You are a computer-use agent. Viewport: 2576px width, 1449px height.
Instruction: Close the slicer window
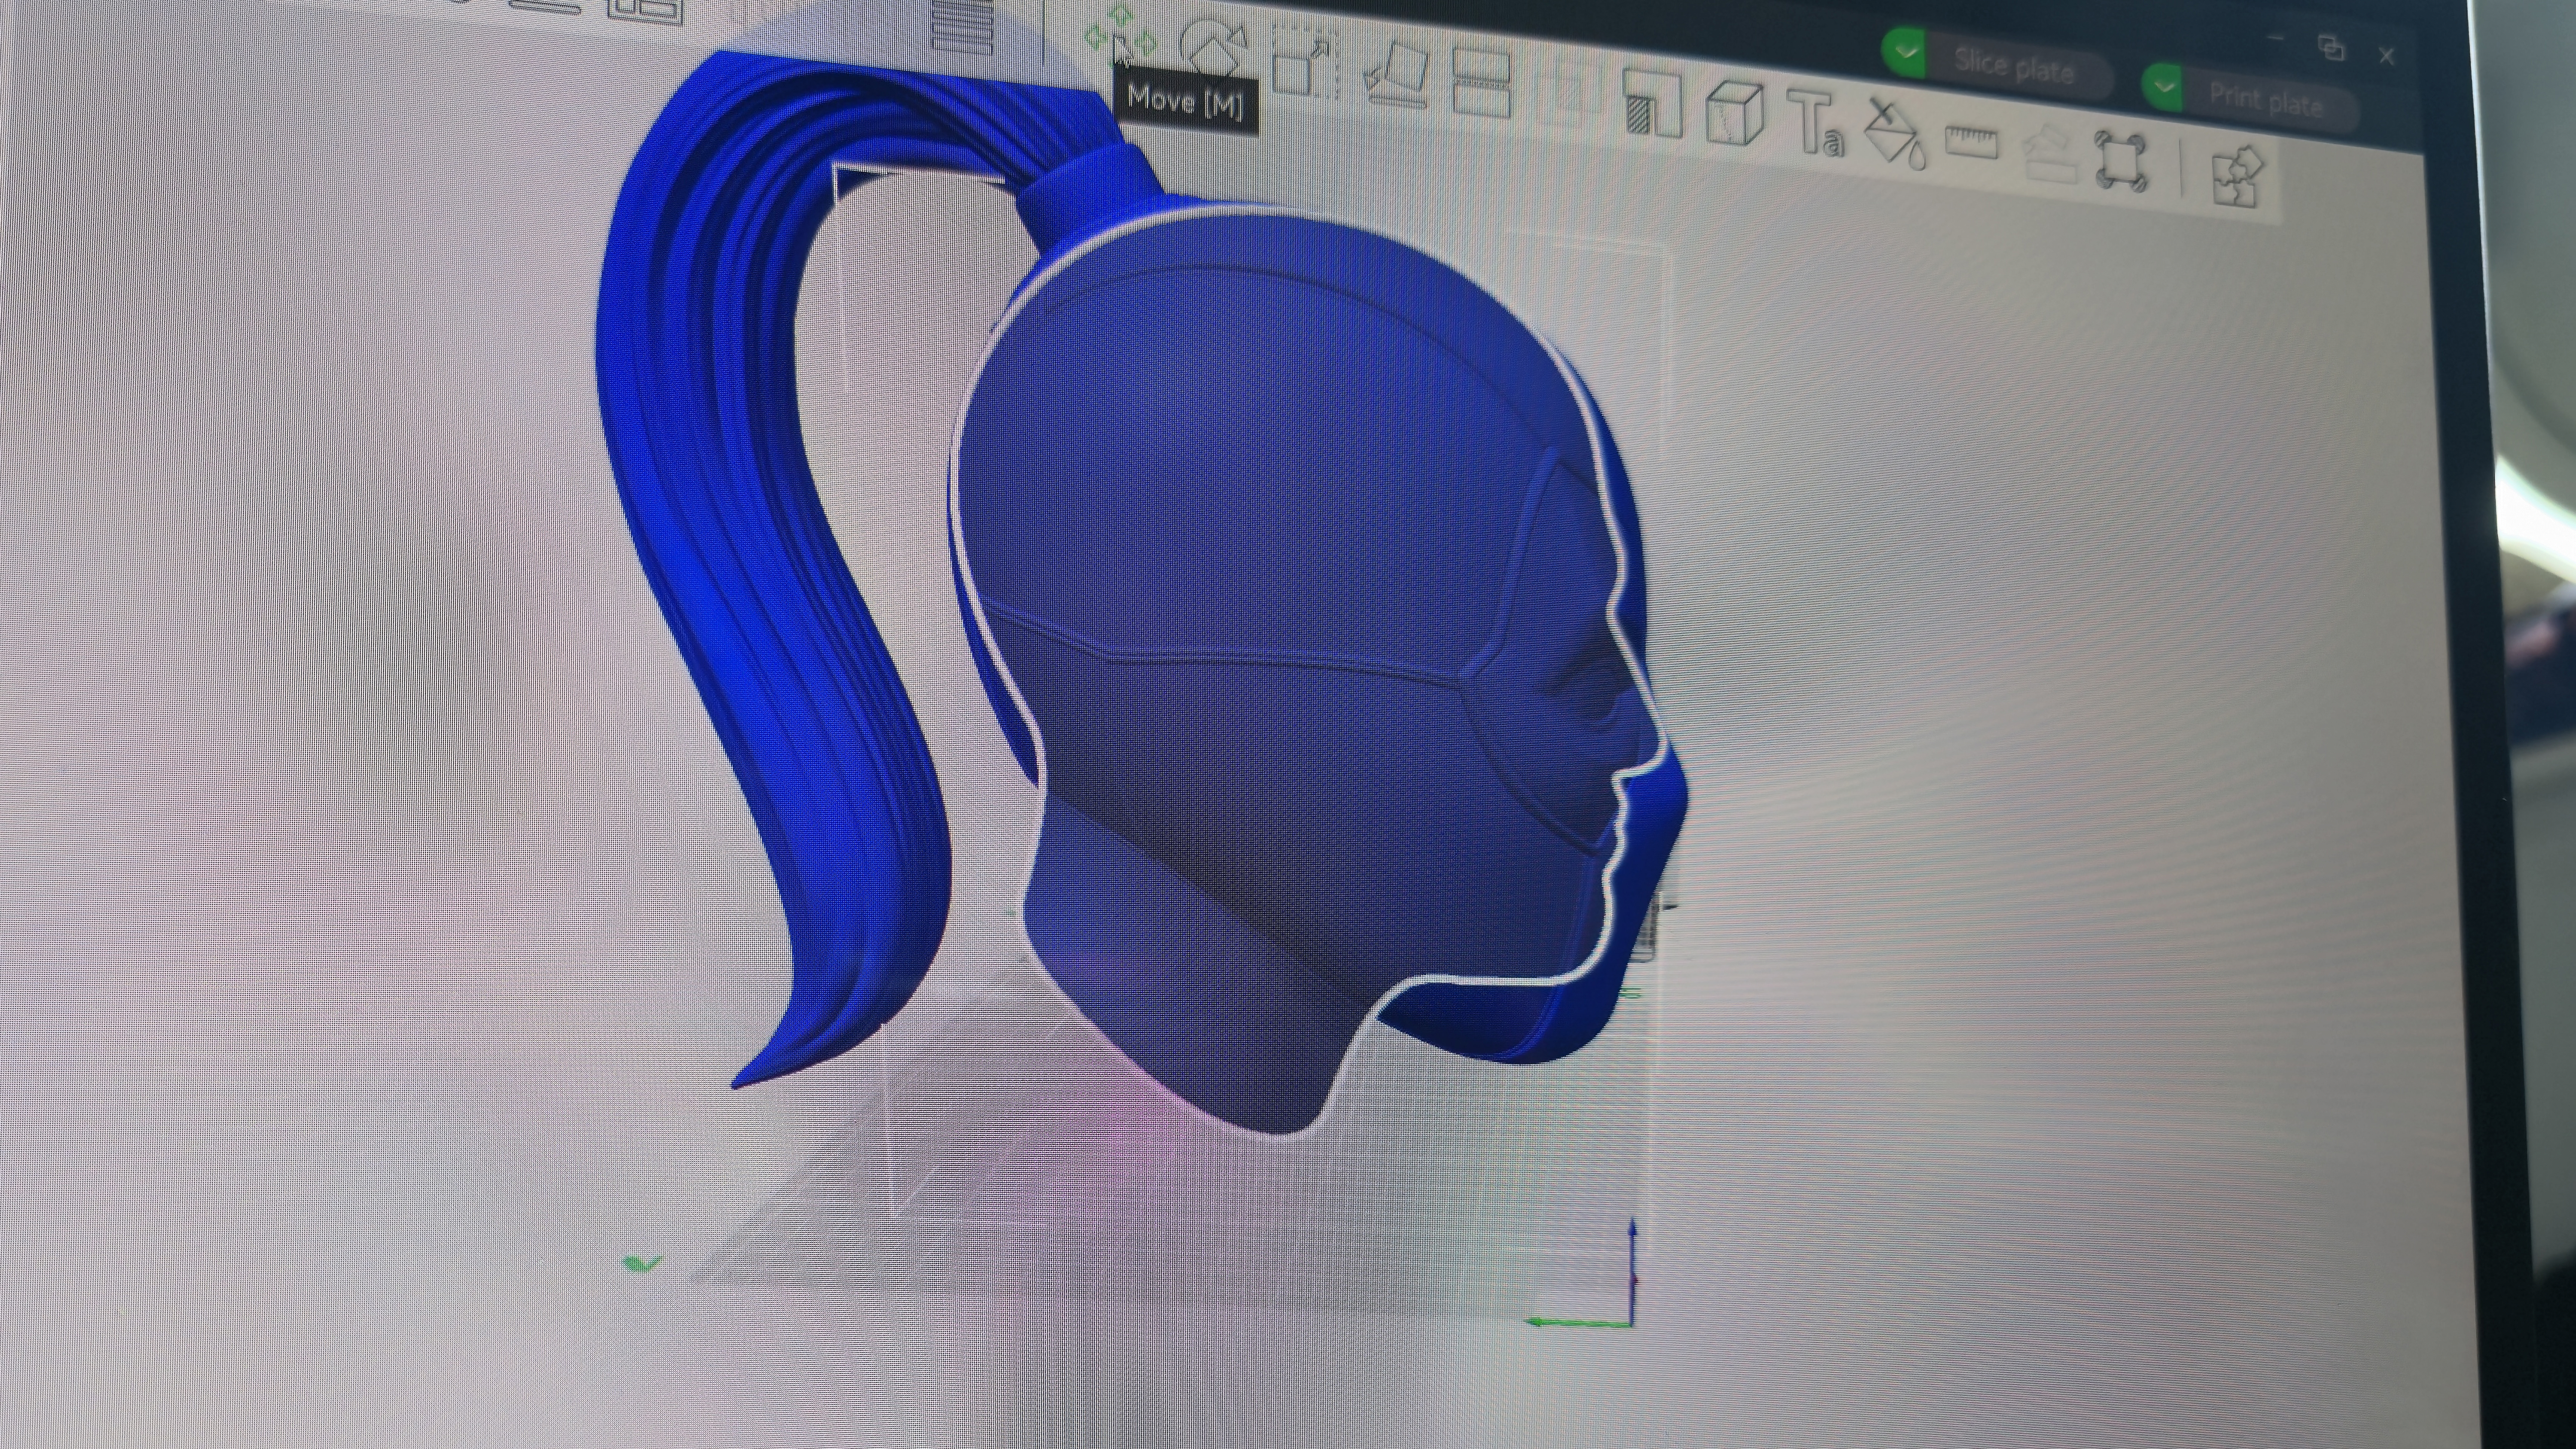[x=2387, y=56]
